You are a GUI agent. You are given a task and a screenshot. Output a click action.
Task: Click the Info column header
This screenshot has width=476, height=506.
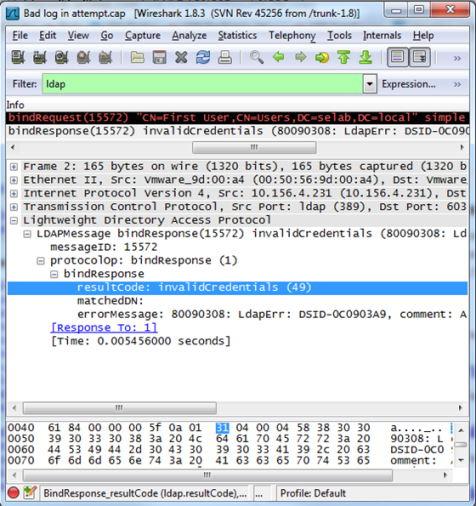(15, 105)
